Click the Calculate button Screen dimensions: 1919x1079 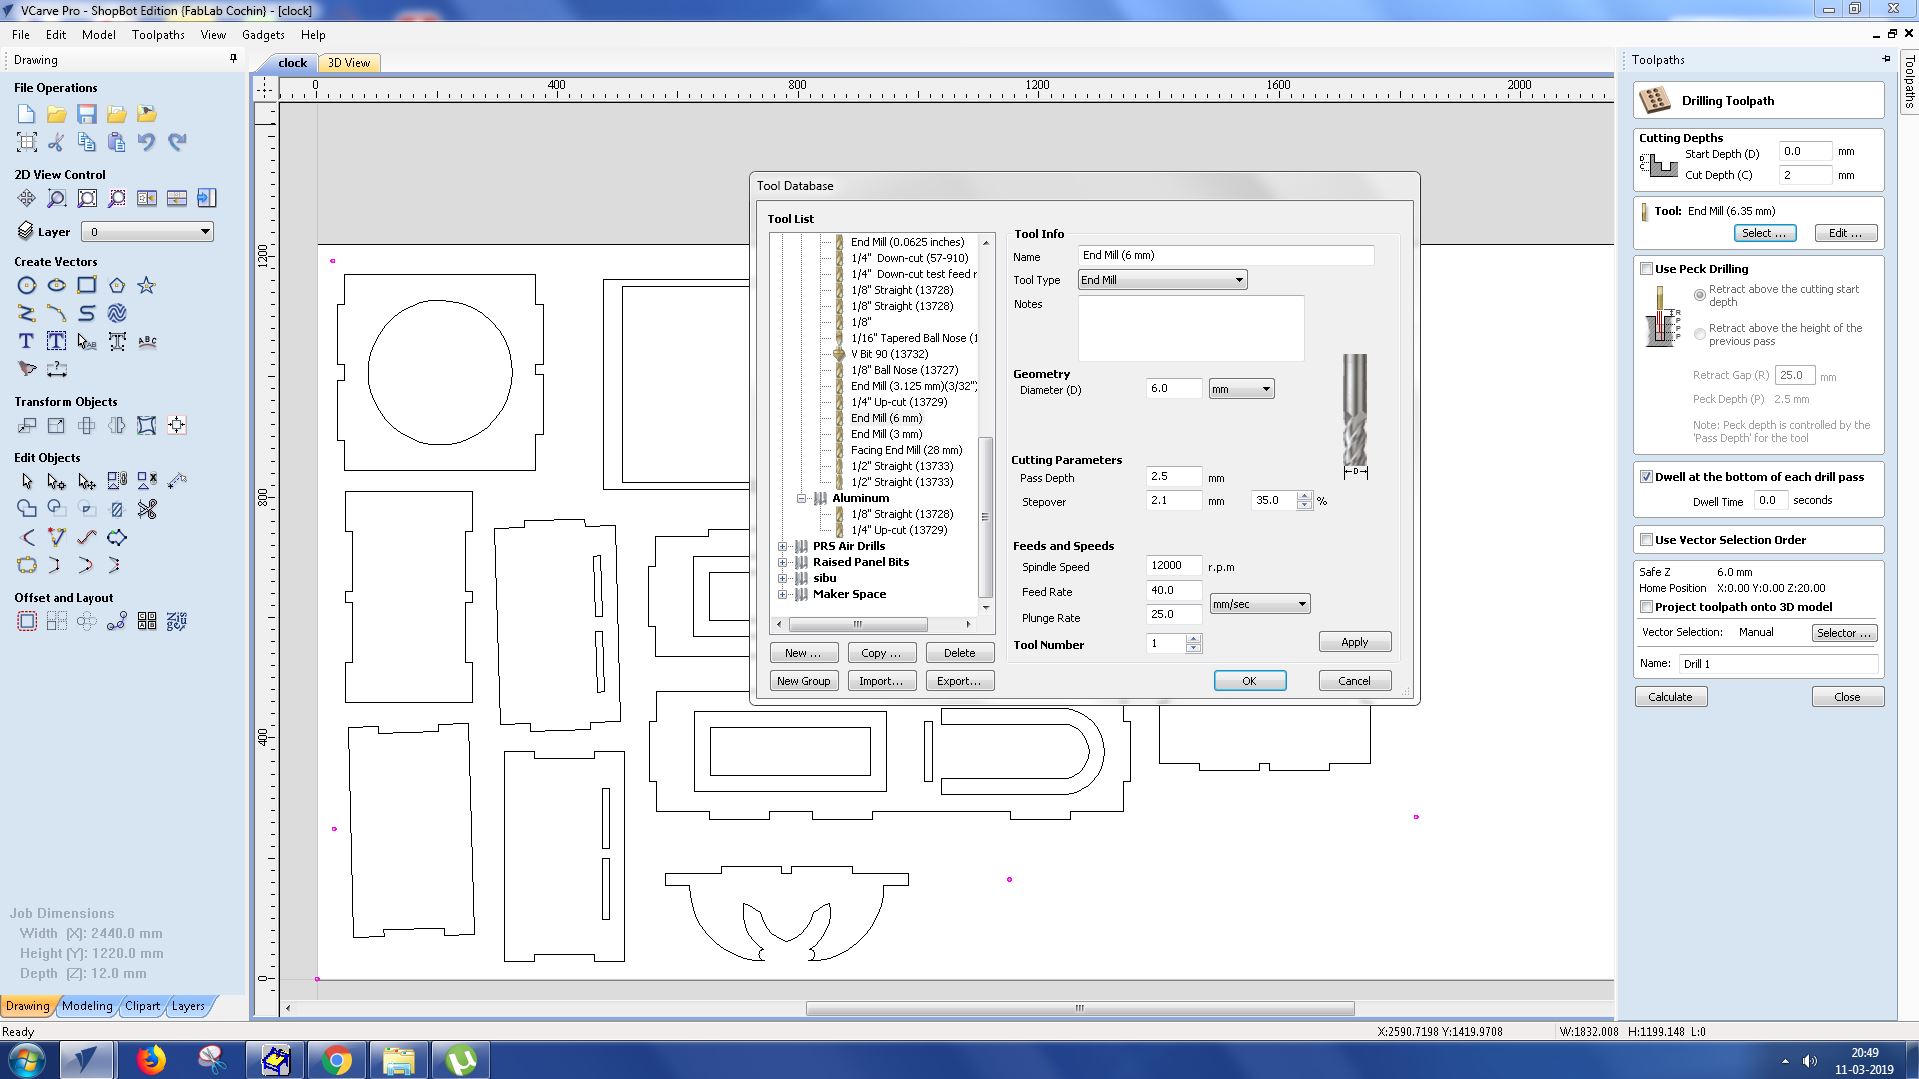pyautogui.click(x=1670, y=697)
